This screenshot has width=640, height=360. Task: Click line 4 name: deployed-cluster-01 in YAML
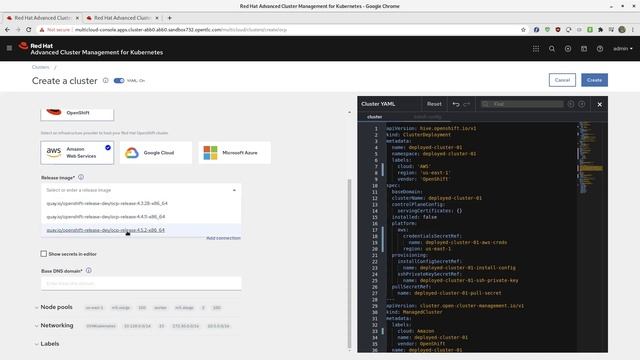[427, 147]
